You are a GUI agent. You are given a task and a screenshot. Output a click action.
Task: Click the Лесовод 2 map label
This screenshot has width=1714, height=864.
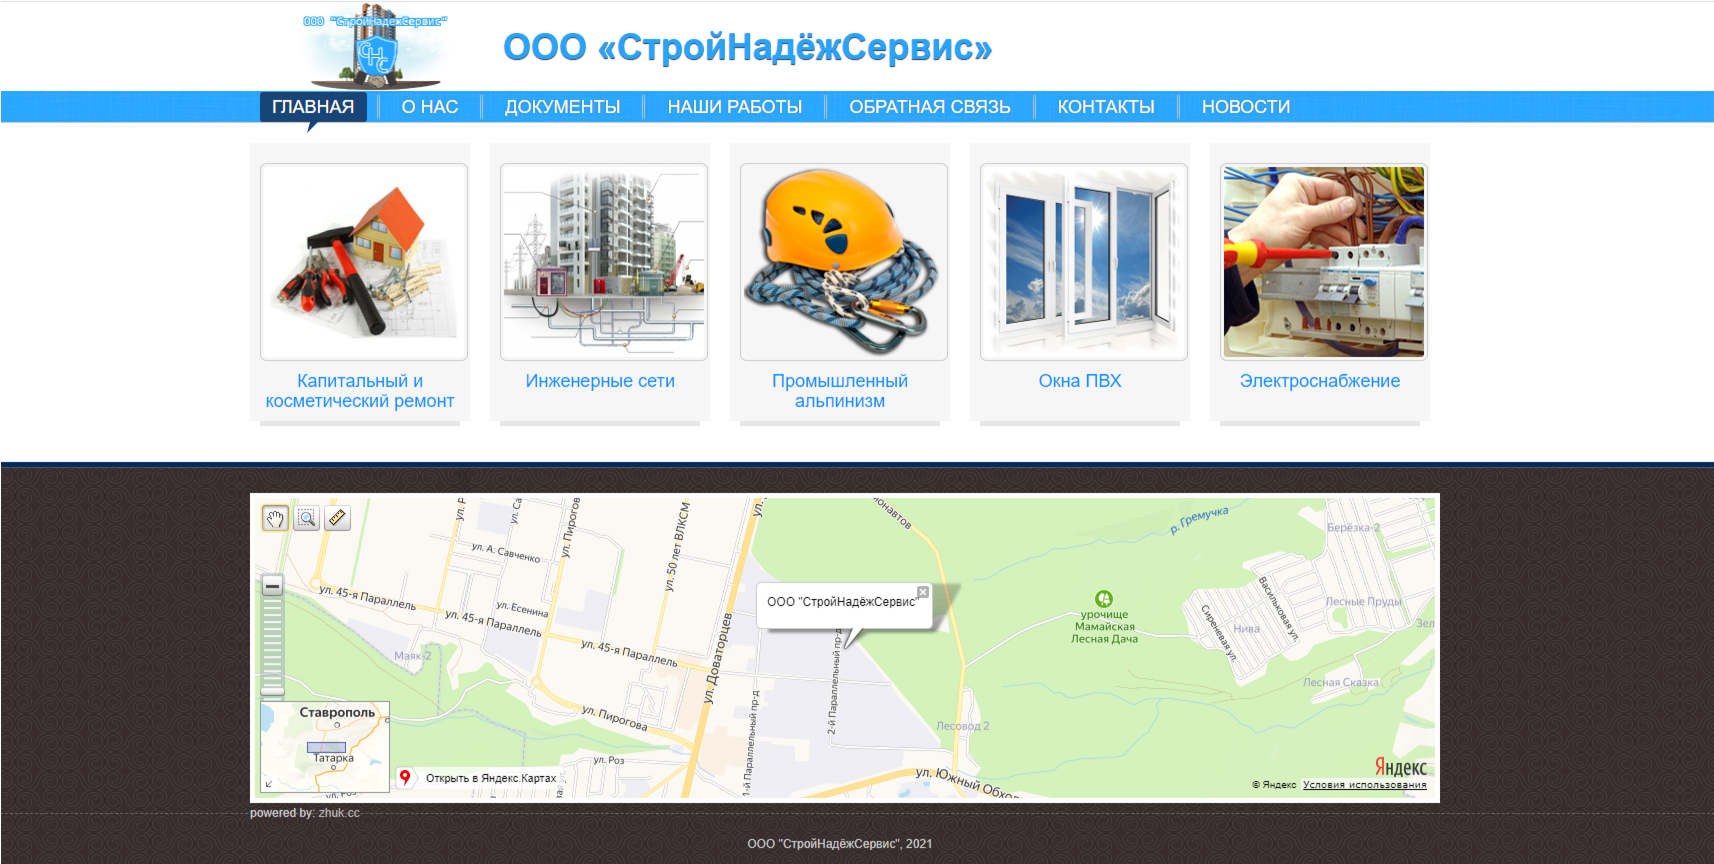(962, 726)
